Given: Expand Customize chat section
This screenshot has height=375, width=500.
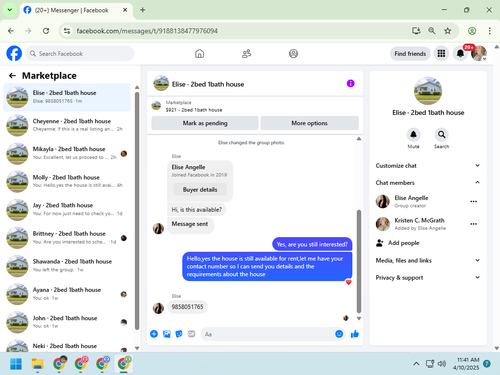Looking at the screenshot, I should 428,166.
